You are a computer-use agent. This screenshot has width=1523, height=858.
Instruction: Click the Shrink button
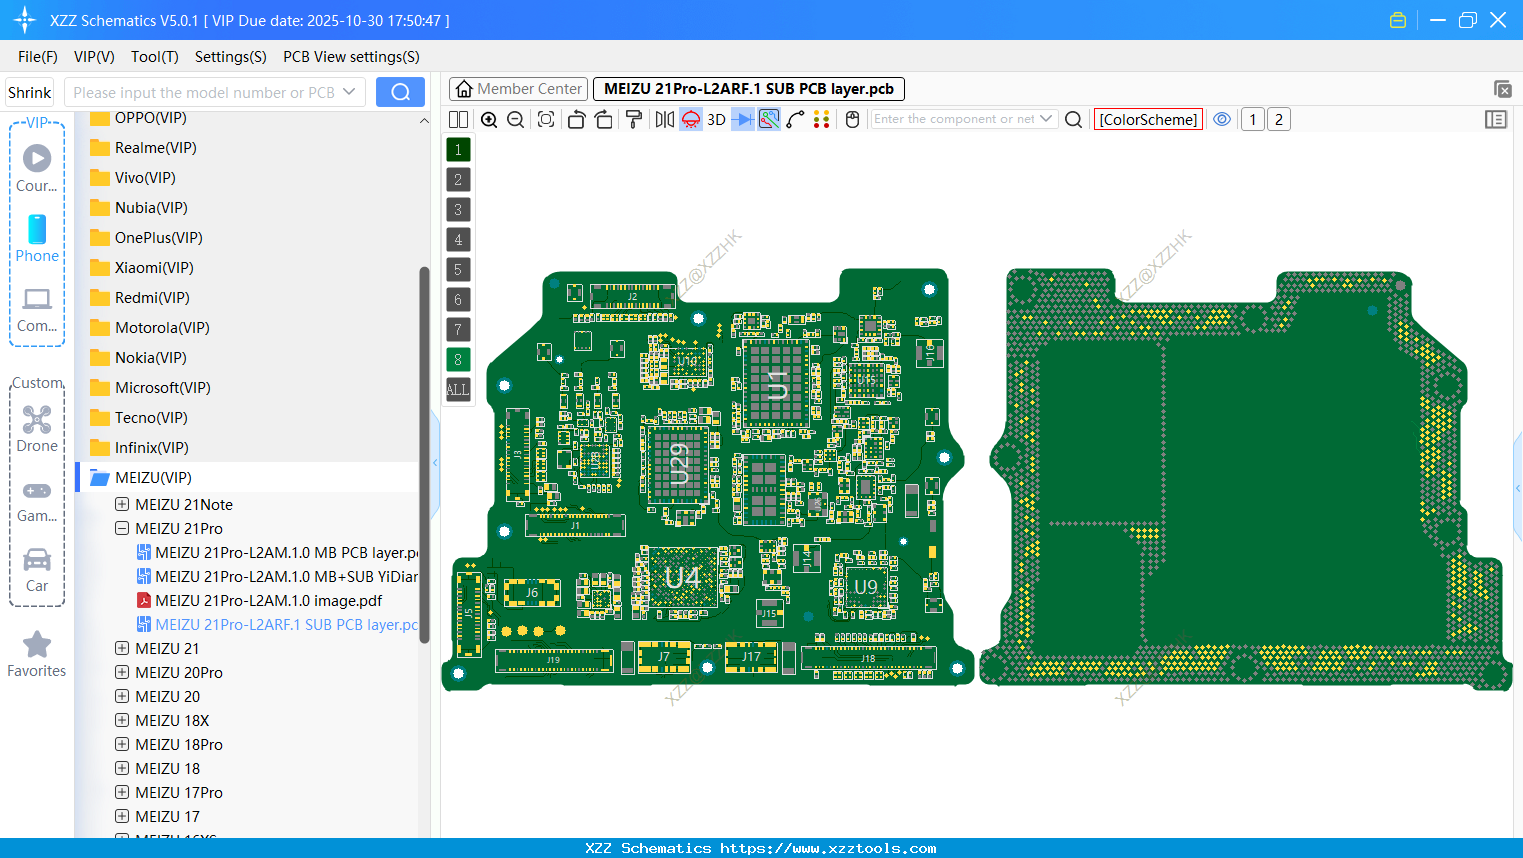click(29, 92)
